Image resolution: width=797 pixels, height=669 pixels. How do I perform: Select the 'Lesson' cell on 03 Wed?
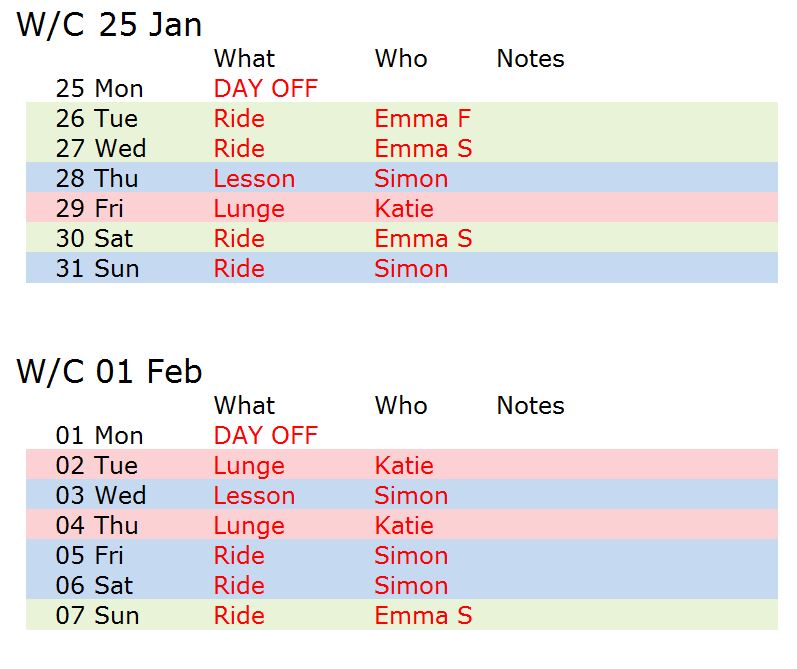coord(254,496)
